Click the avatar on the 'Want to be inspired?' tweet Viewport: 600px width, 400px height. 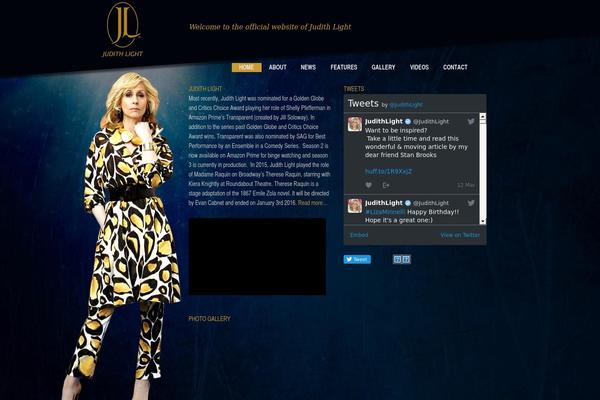pos(355,124)
